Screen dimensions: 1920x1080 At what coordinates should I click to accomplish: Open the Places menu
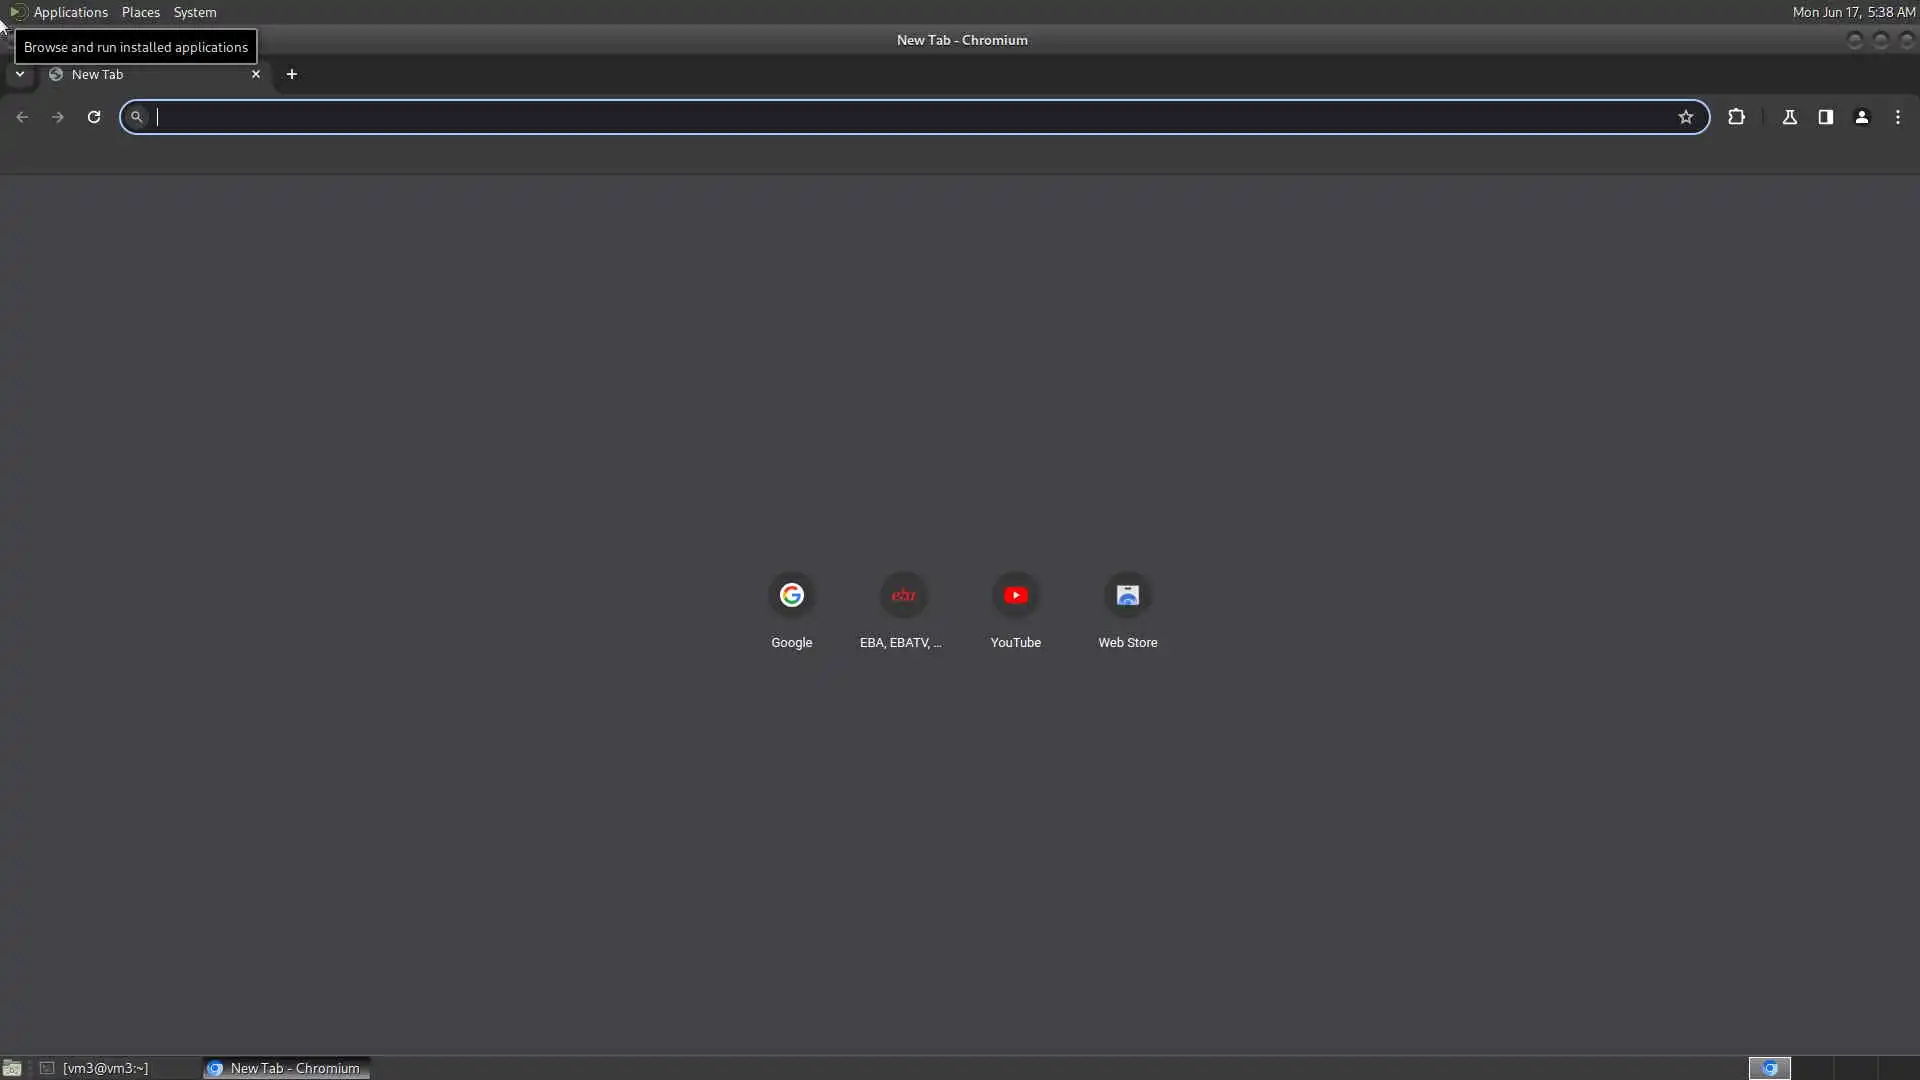(x=140, y=12)
